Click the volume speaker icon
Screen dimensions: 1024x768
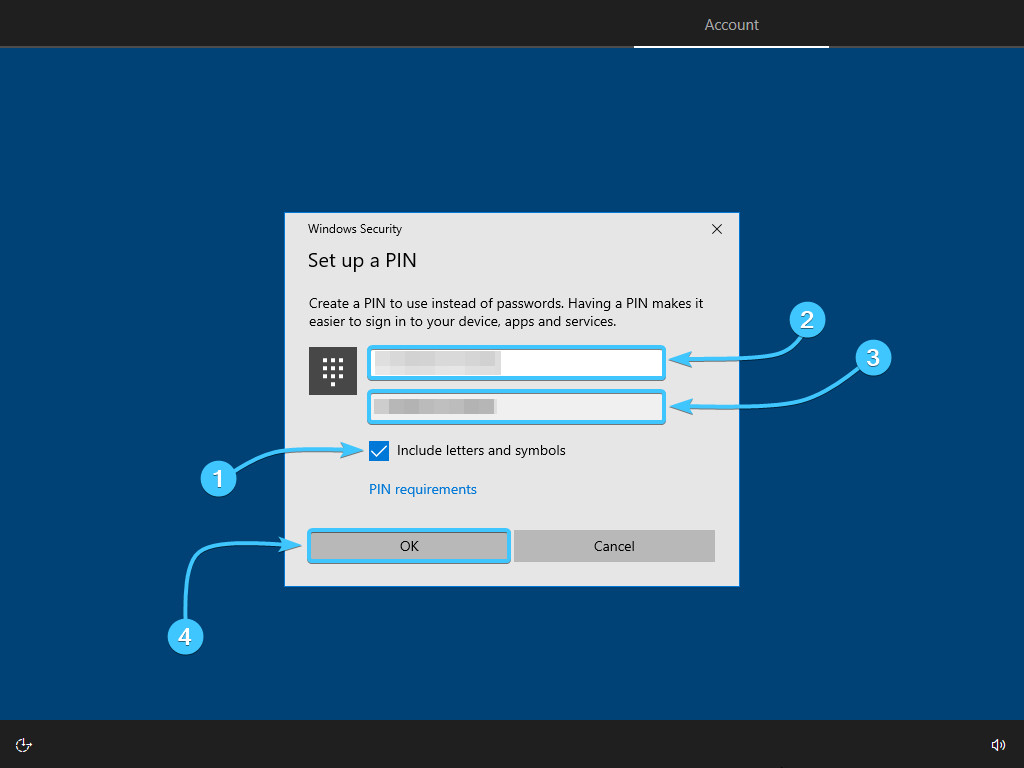click(997, 745)
